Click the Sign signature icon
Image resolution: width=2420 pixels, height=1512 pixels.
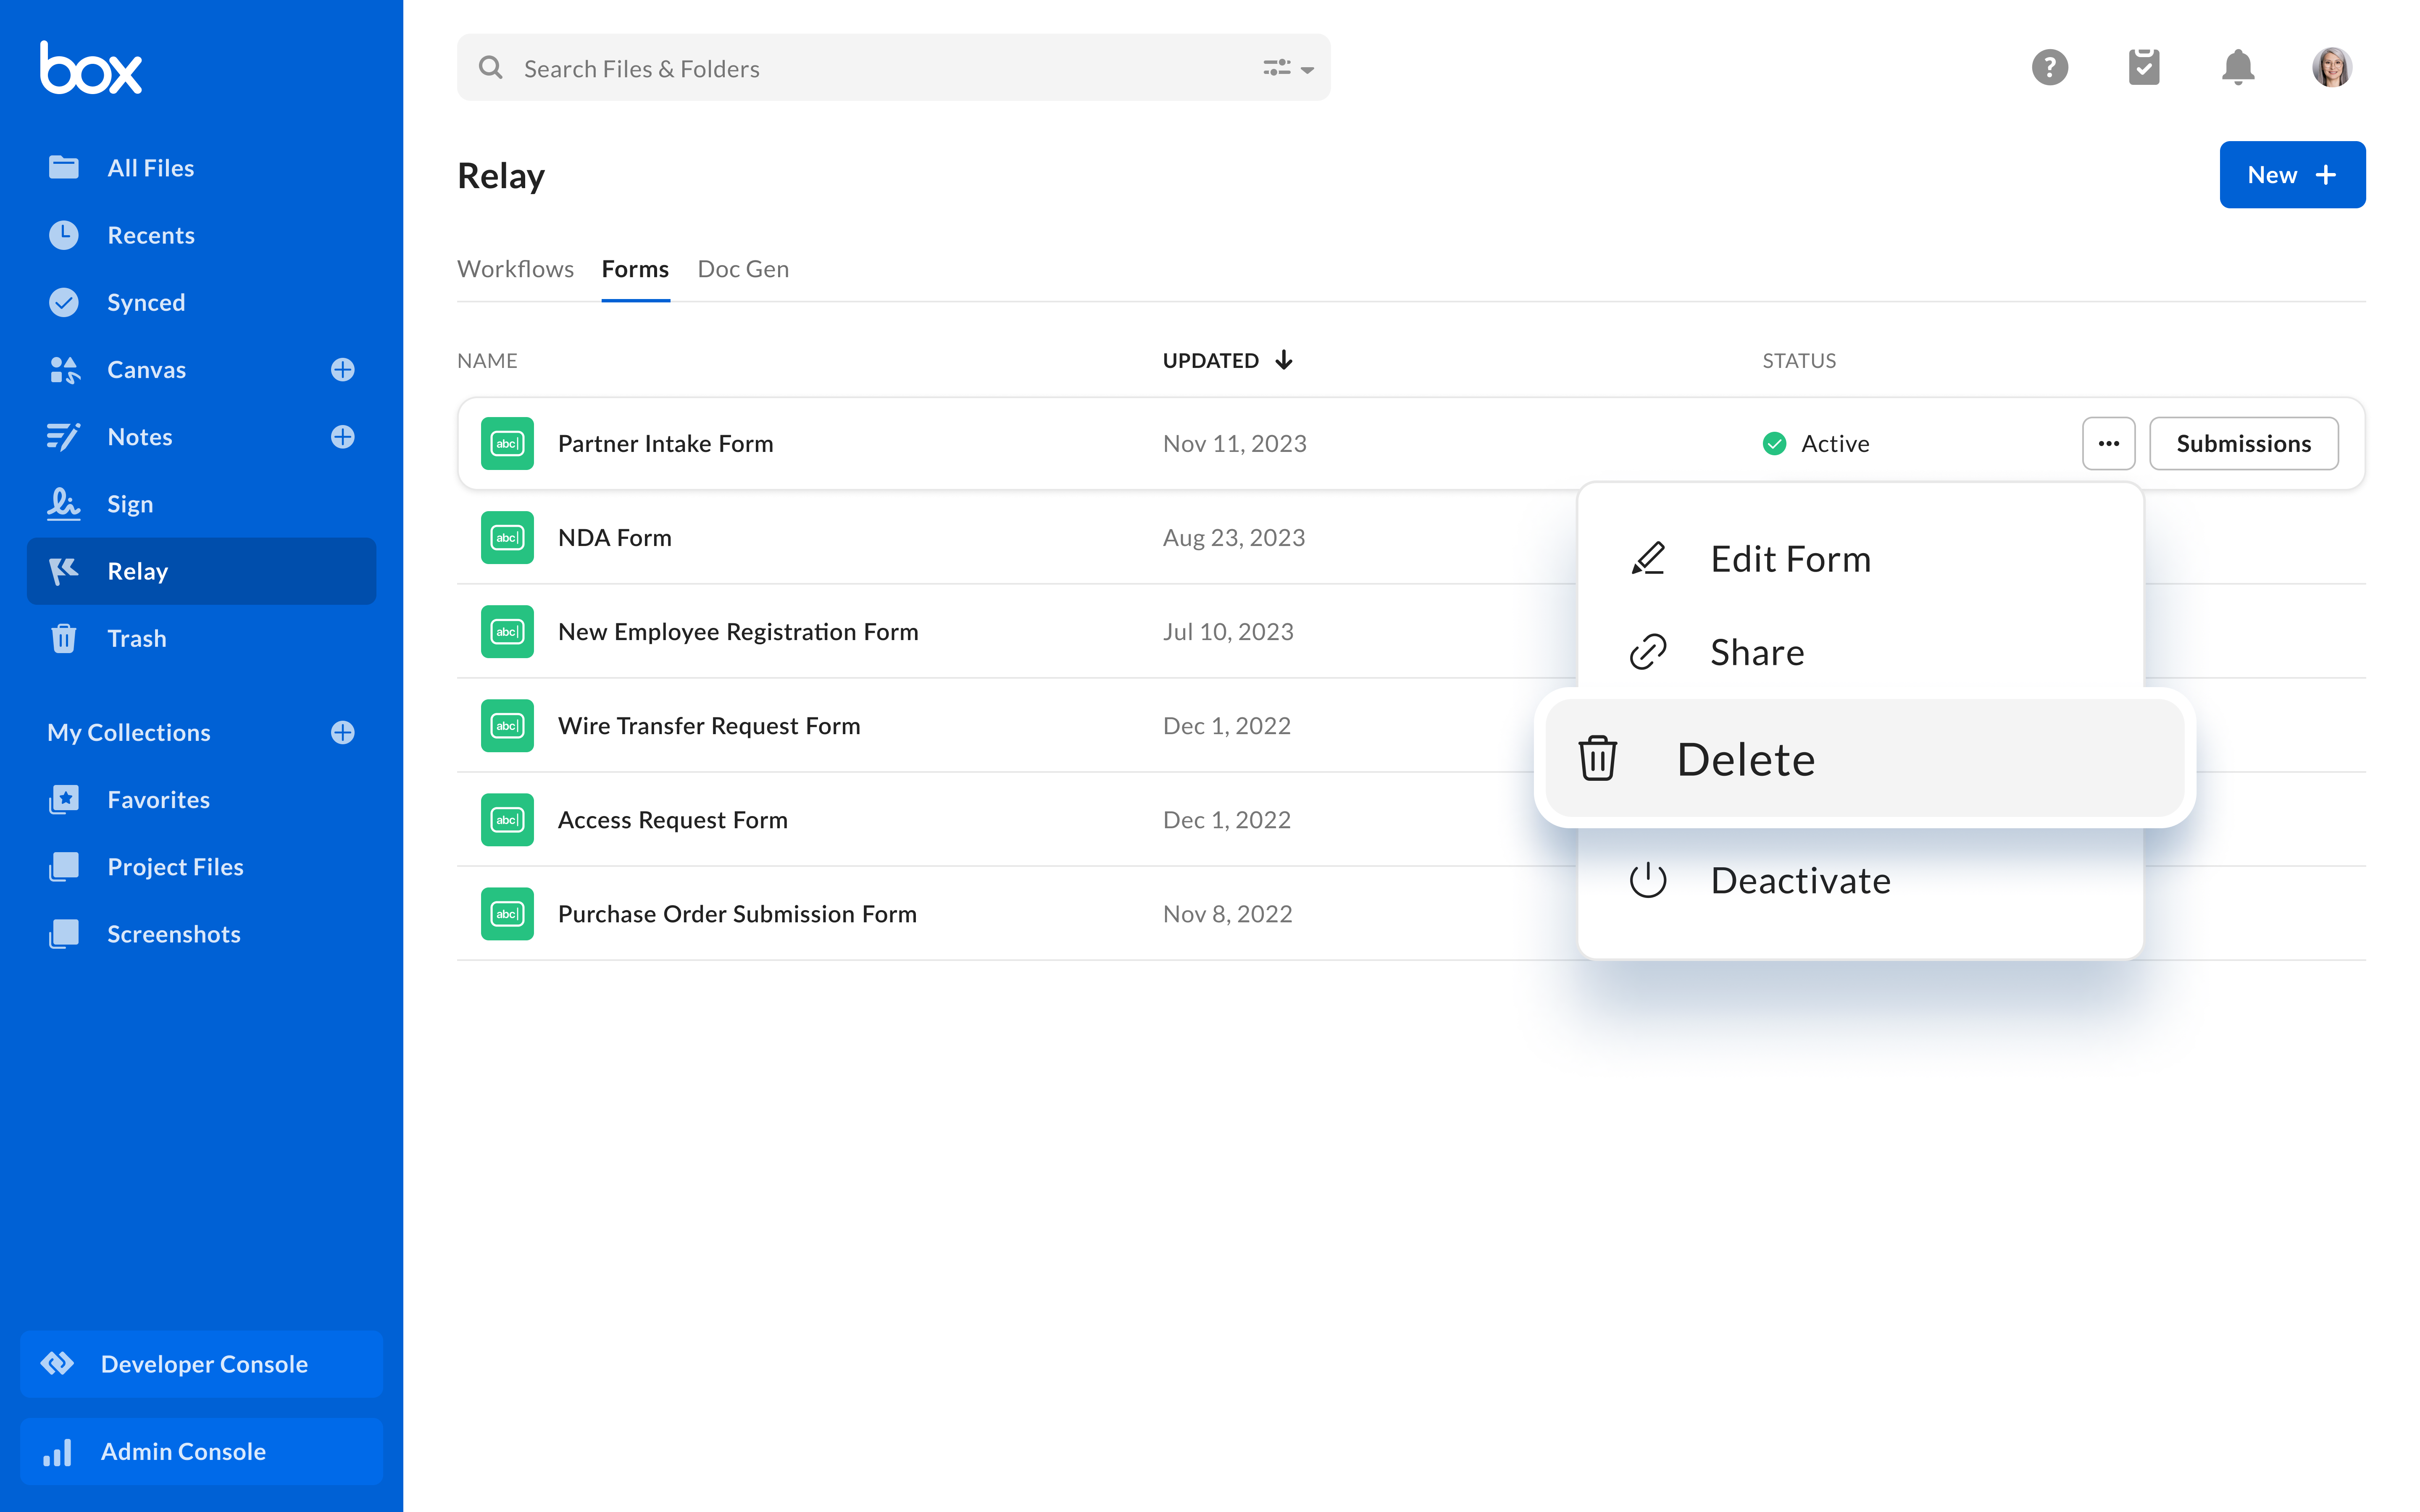64,504
